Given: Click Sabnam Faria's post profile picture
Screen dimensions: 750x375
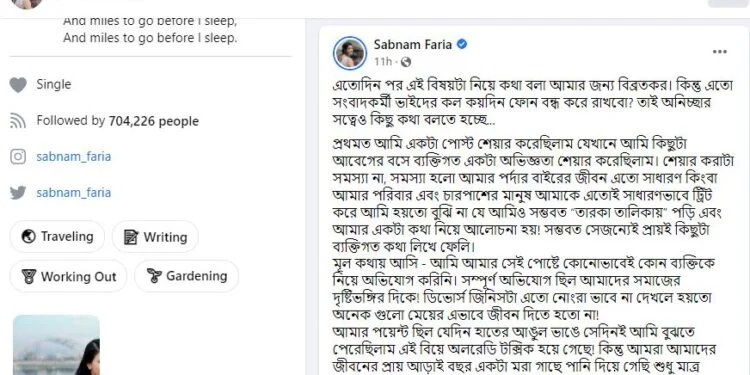Looking at the screenshot, I should 350,53.
